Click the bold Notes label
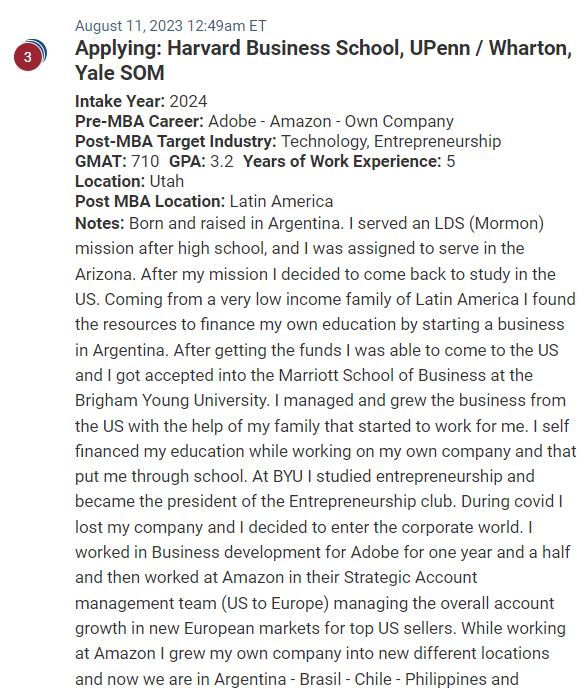588x691 pixels. (x=100, y=223)
